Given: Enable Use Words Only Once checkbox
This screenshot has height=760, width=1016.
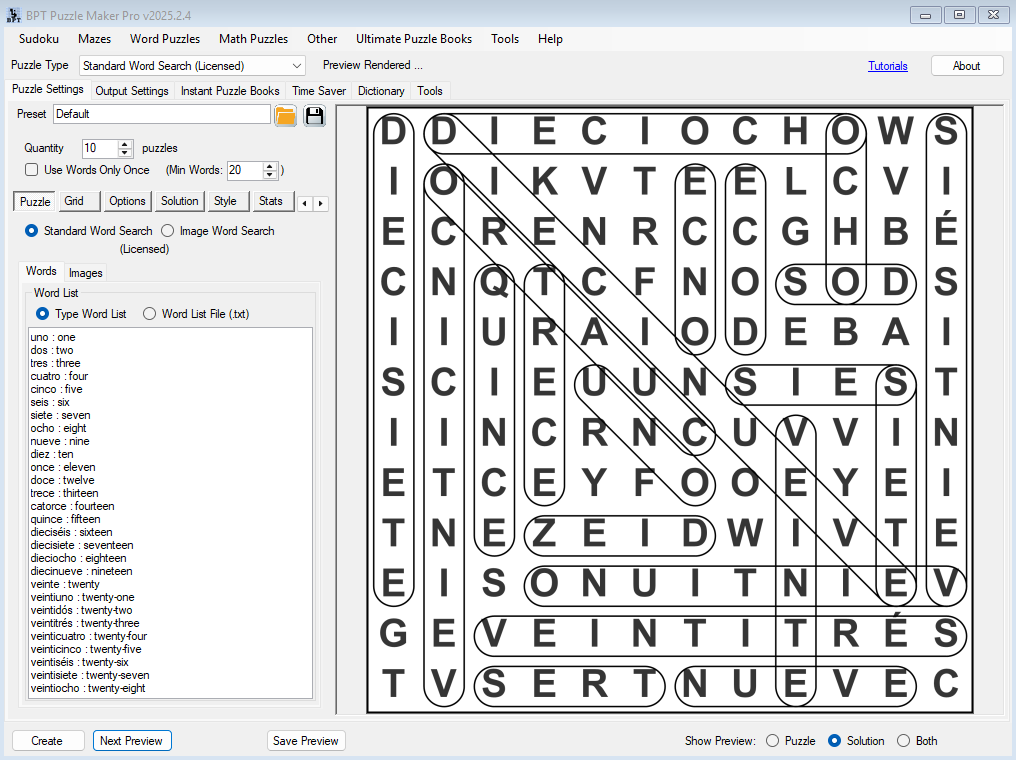Looking at the screenshot, I should pyautogui.click(x=32, y=170).
